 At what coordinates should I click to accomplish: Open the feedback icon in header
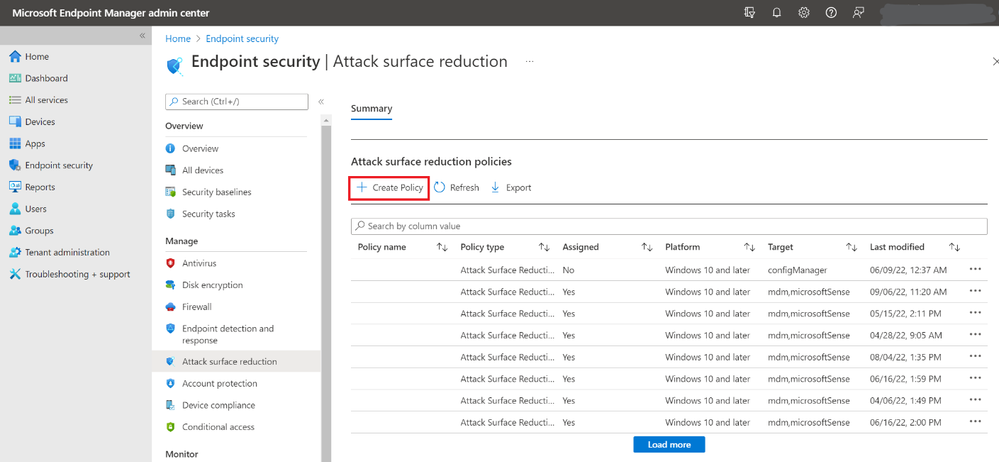coord(858,13)
